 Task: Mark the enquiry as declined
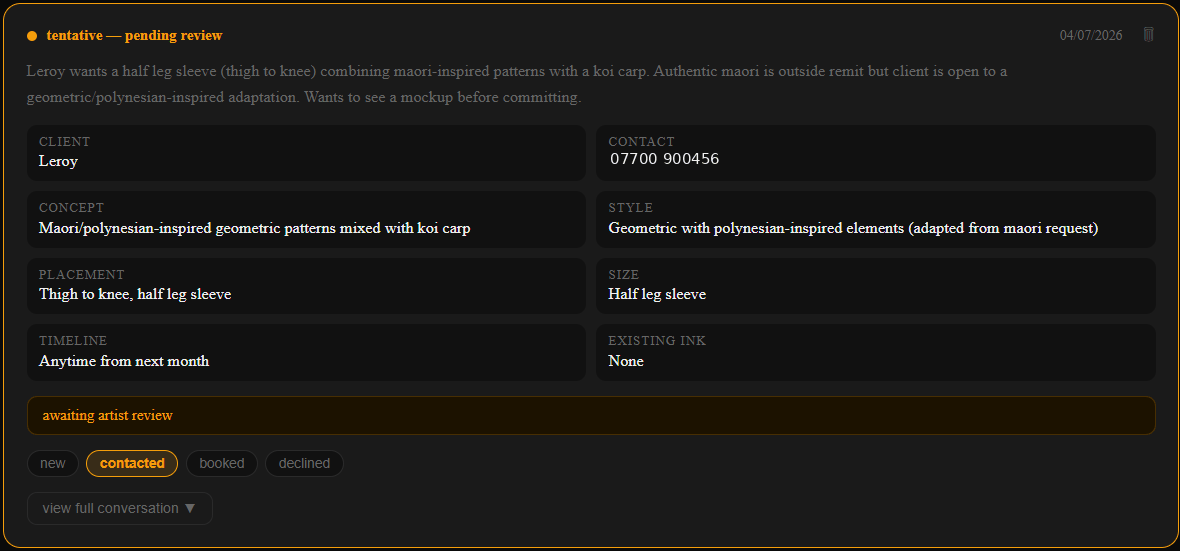pos(304,463)
